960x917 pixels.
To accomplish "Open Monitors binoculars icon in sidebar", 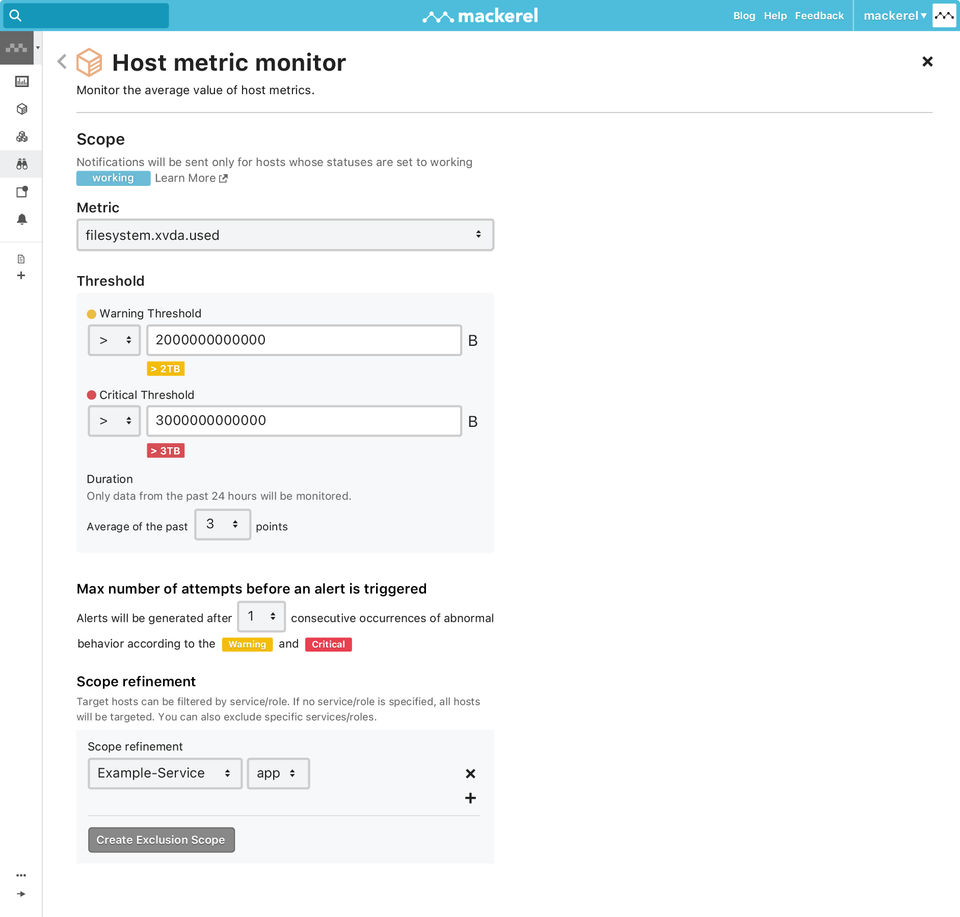I will pos(21,164).
